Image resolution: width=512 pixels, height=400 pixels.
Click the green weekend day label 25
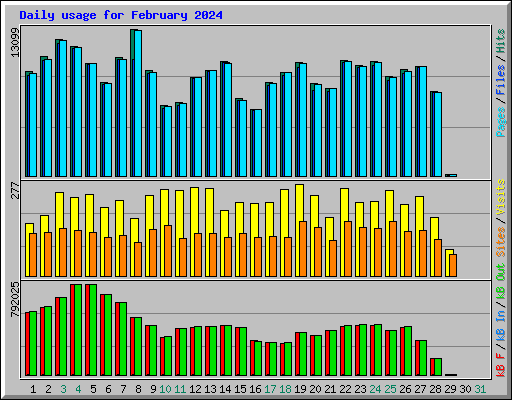(390, 389)
